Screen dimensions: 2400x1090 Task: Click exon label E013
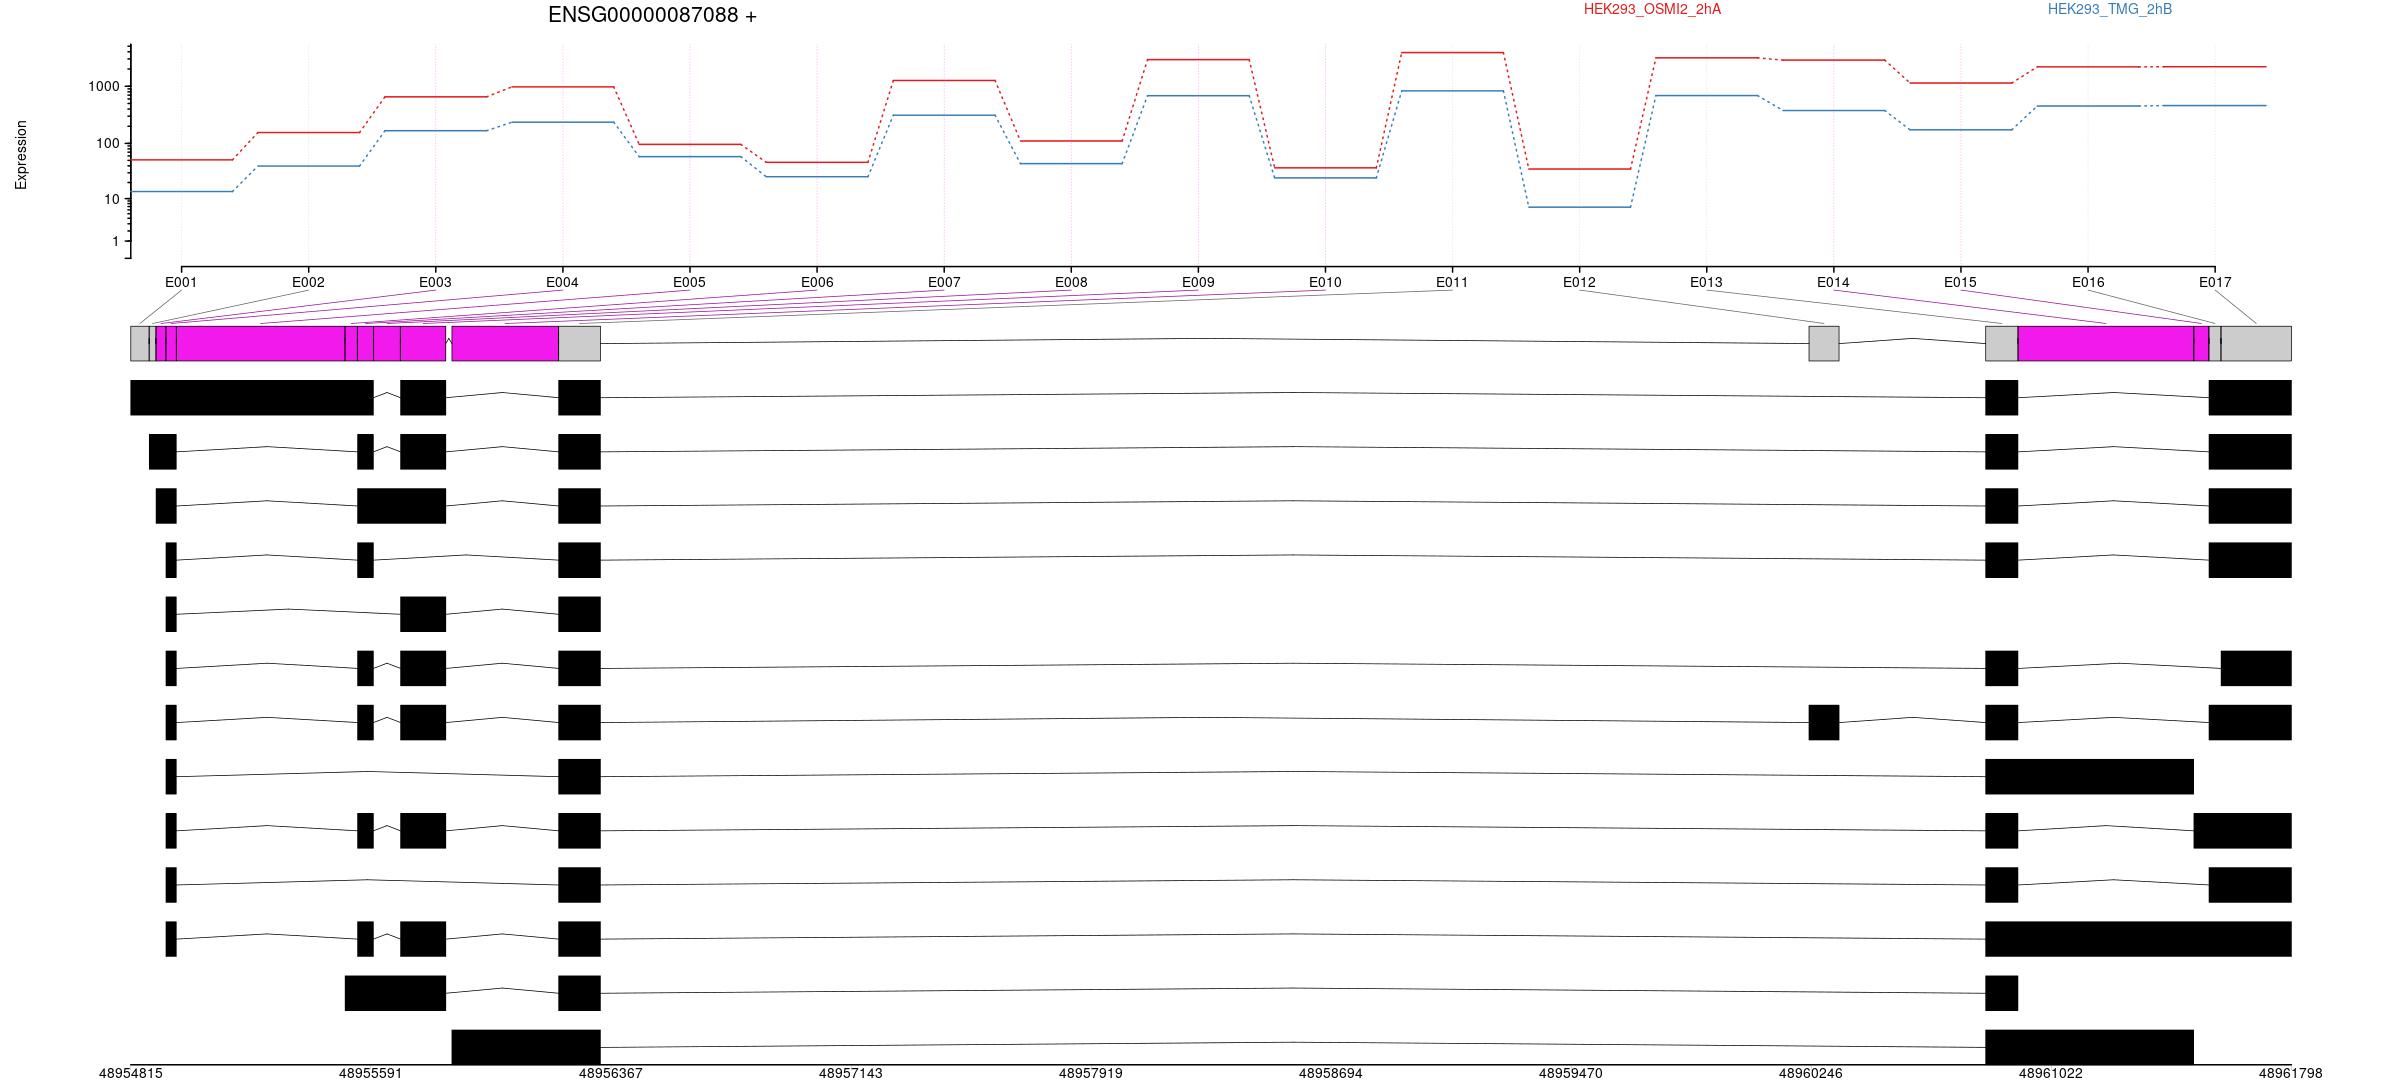pos(1706,282)
